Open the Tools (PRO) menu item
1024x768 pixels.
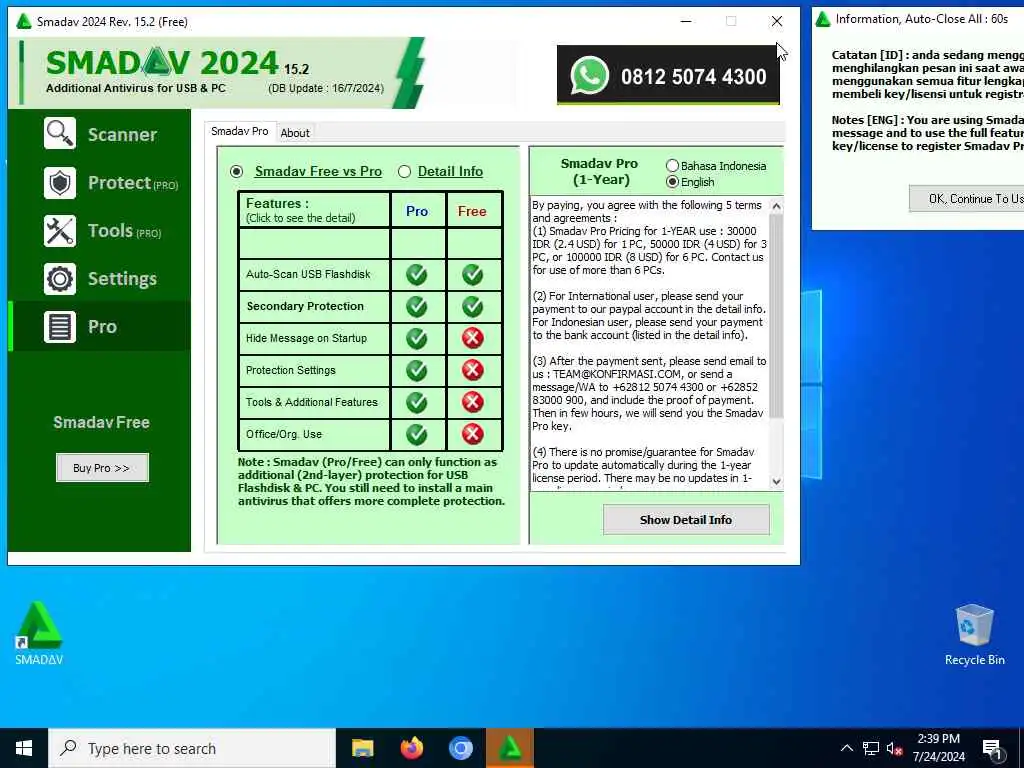[125, 231]
